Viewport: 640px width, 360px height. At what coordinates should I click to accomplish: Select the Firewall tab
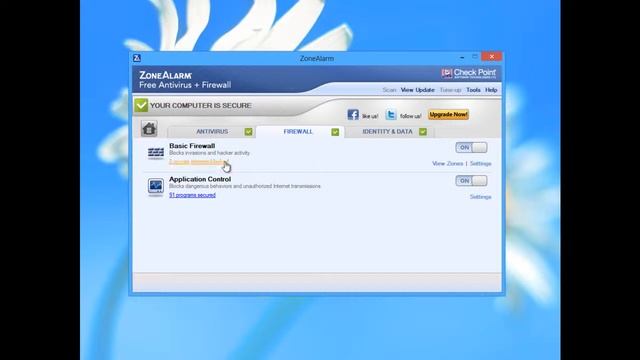click(298, 131)
